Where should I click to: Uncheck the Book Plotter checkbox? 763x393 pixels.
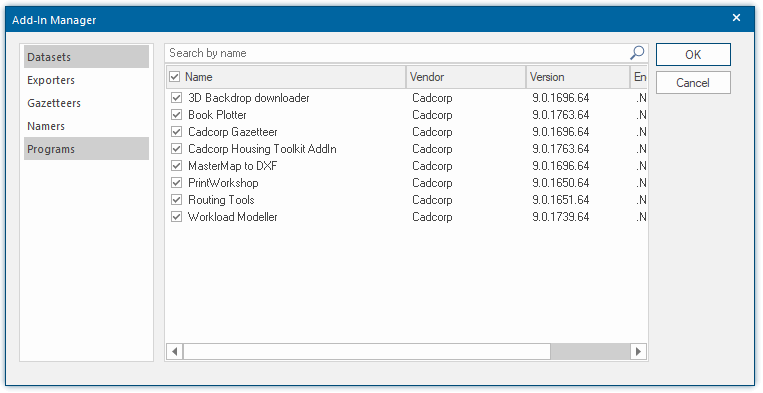coord(176,115)
